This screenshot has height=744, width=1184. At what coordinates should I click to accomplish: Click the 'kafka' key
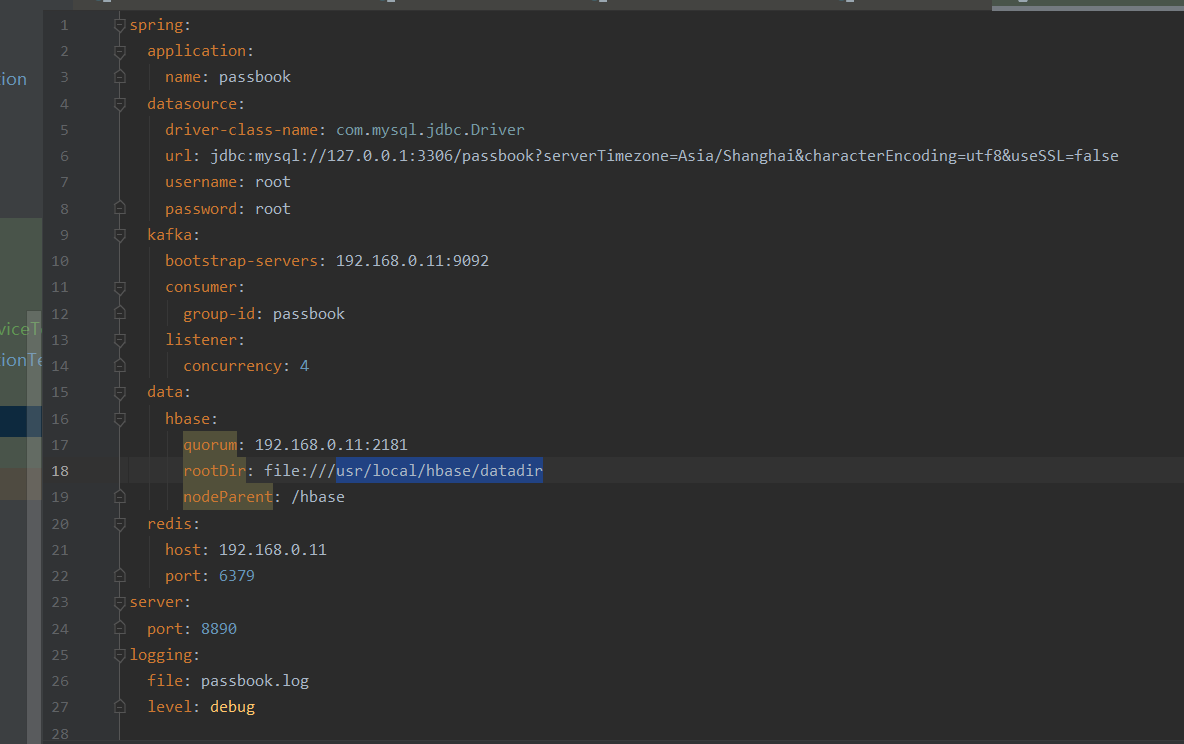click(x=170, y=235)
